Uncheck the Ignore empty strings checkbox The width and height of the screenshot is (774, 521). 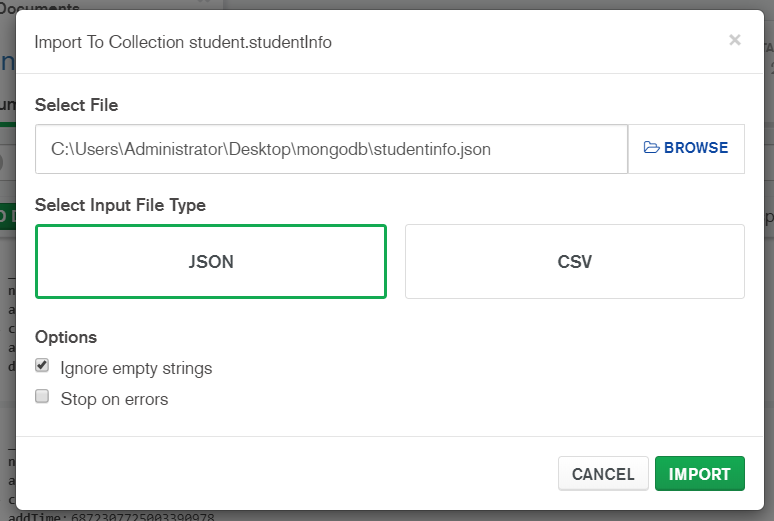pyautogui.click(x=42, y=366)
